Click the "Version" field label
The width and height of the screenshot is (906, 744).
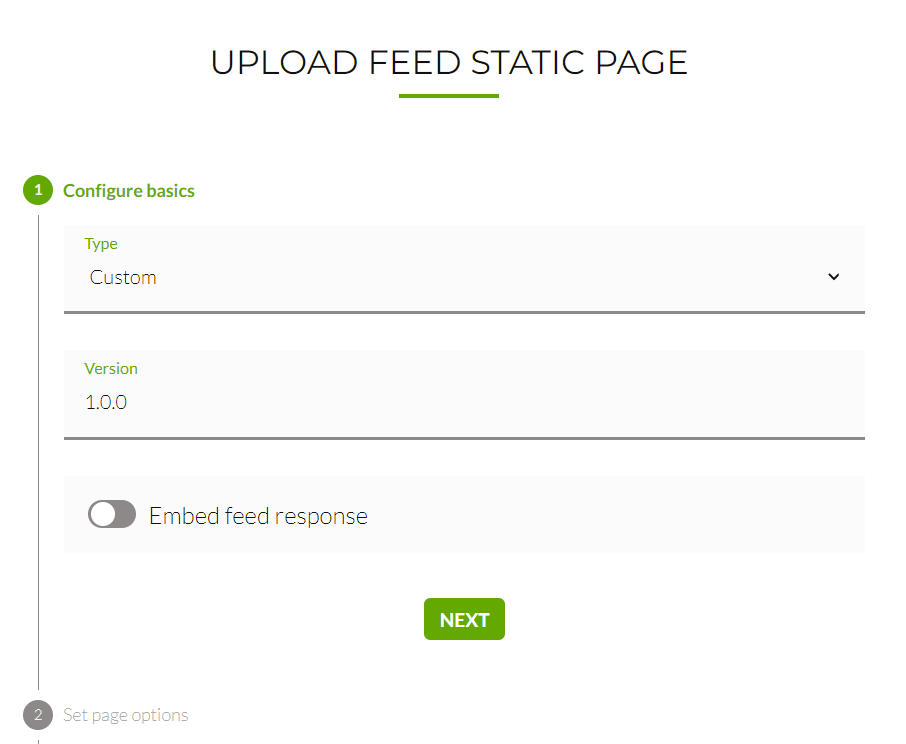[x=111, y=369]
